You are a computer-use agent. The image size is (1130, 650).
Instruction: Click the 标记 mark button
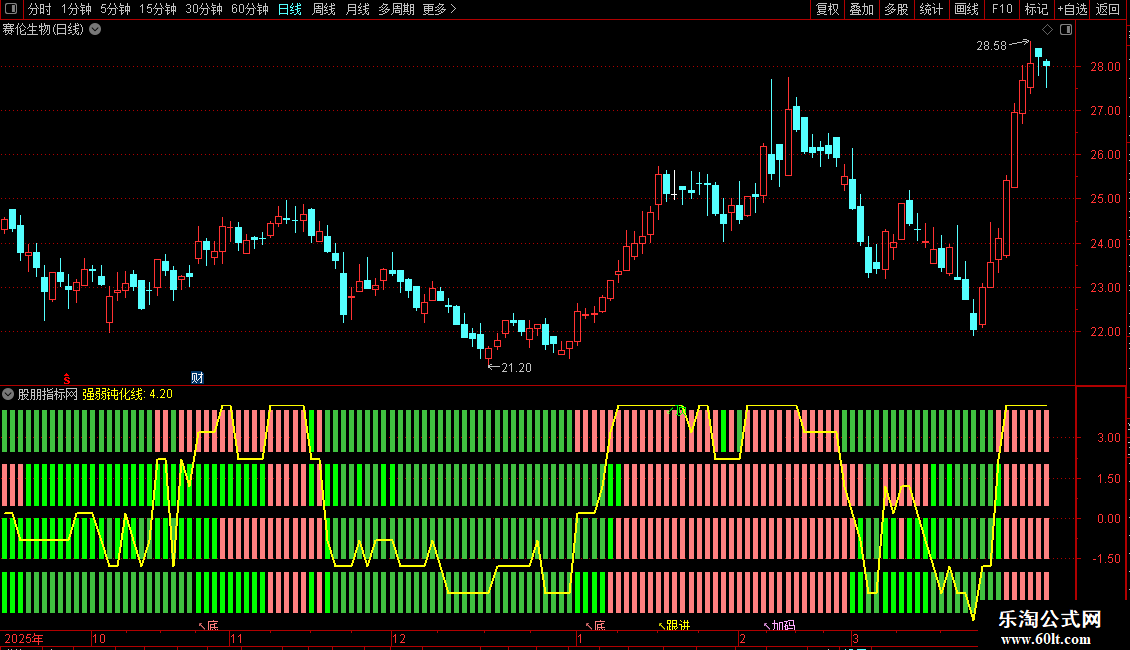(1036, 9)
